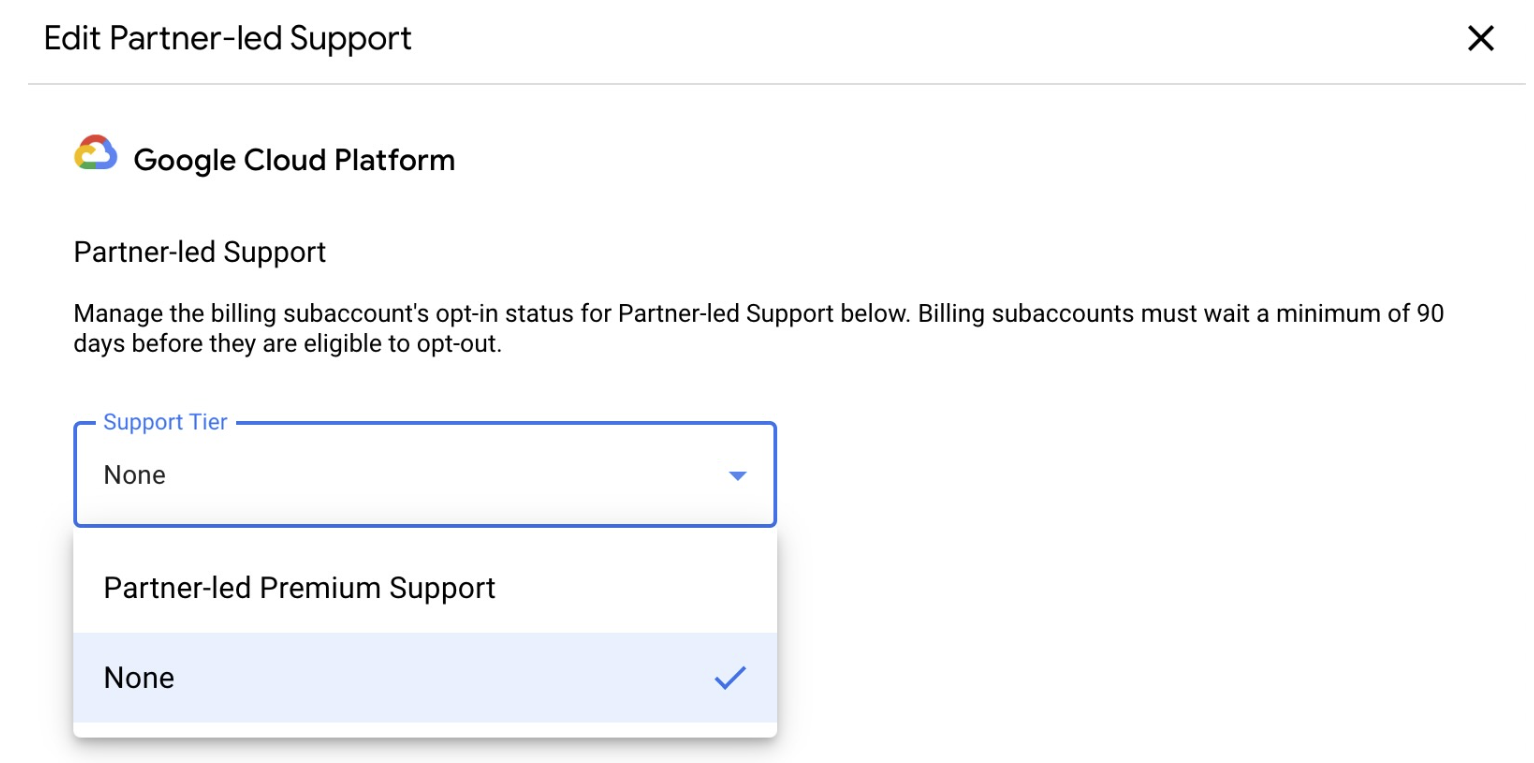The width and height of the screenshot is (1534, 763).
Task: Click the blue check icon in the dropdown list
Action: 731,677
